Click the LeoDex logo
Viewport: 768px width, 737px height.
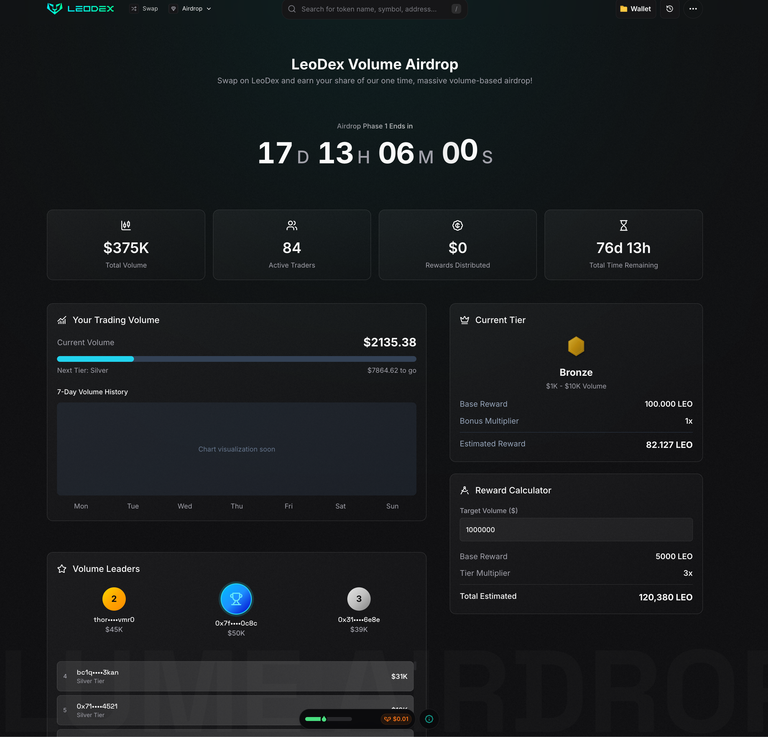(80, 8)
